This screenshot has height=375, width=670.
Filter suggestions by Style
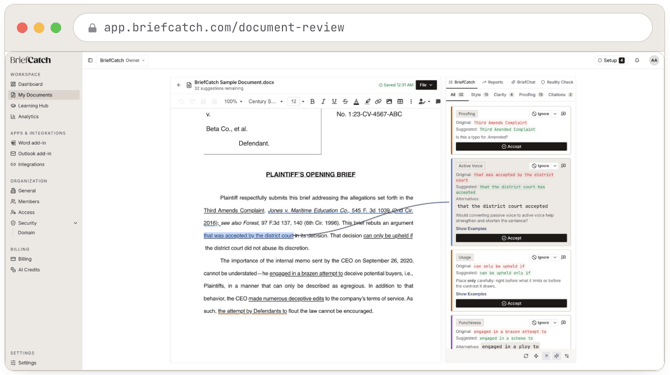coord(479,95)
